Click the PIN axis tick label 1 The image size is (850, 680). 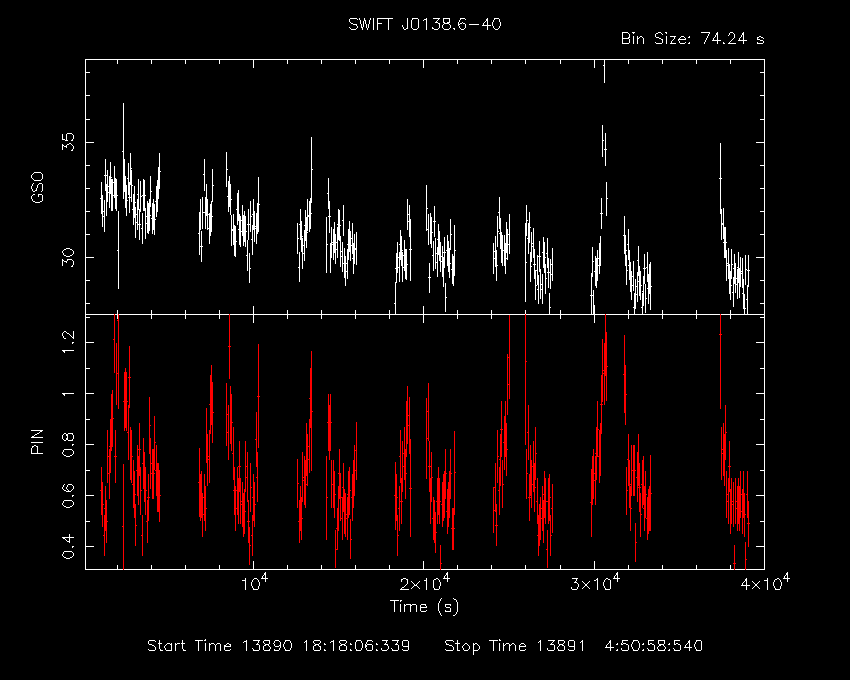pos(68,393)
